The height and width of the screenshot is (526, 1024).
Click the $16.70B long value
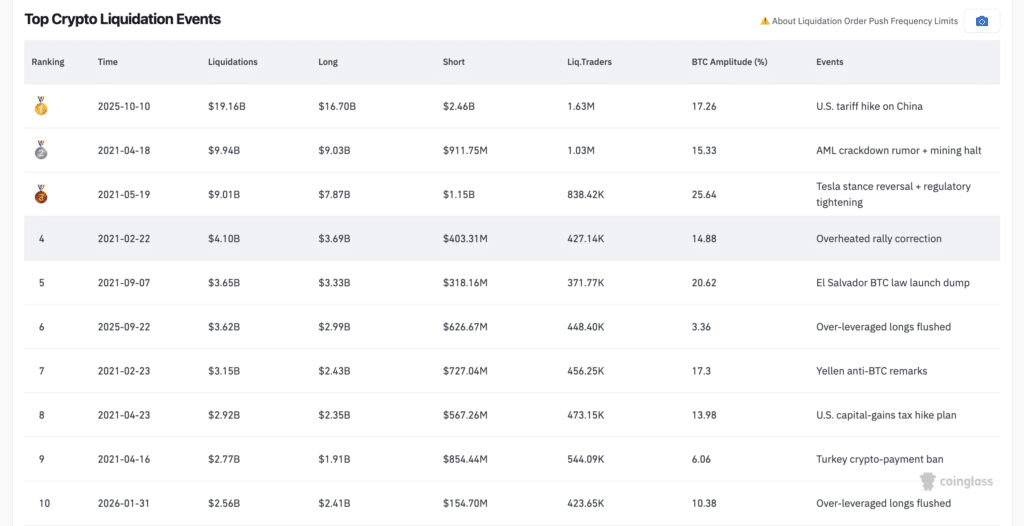tap(337, 106)
